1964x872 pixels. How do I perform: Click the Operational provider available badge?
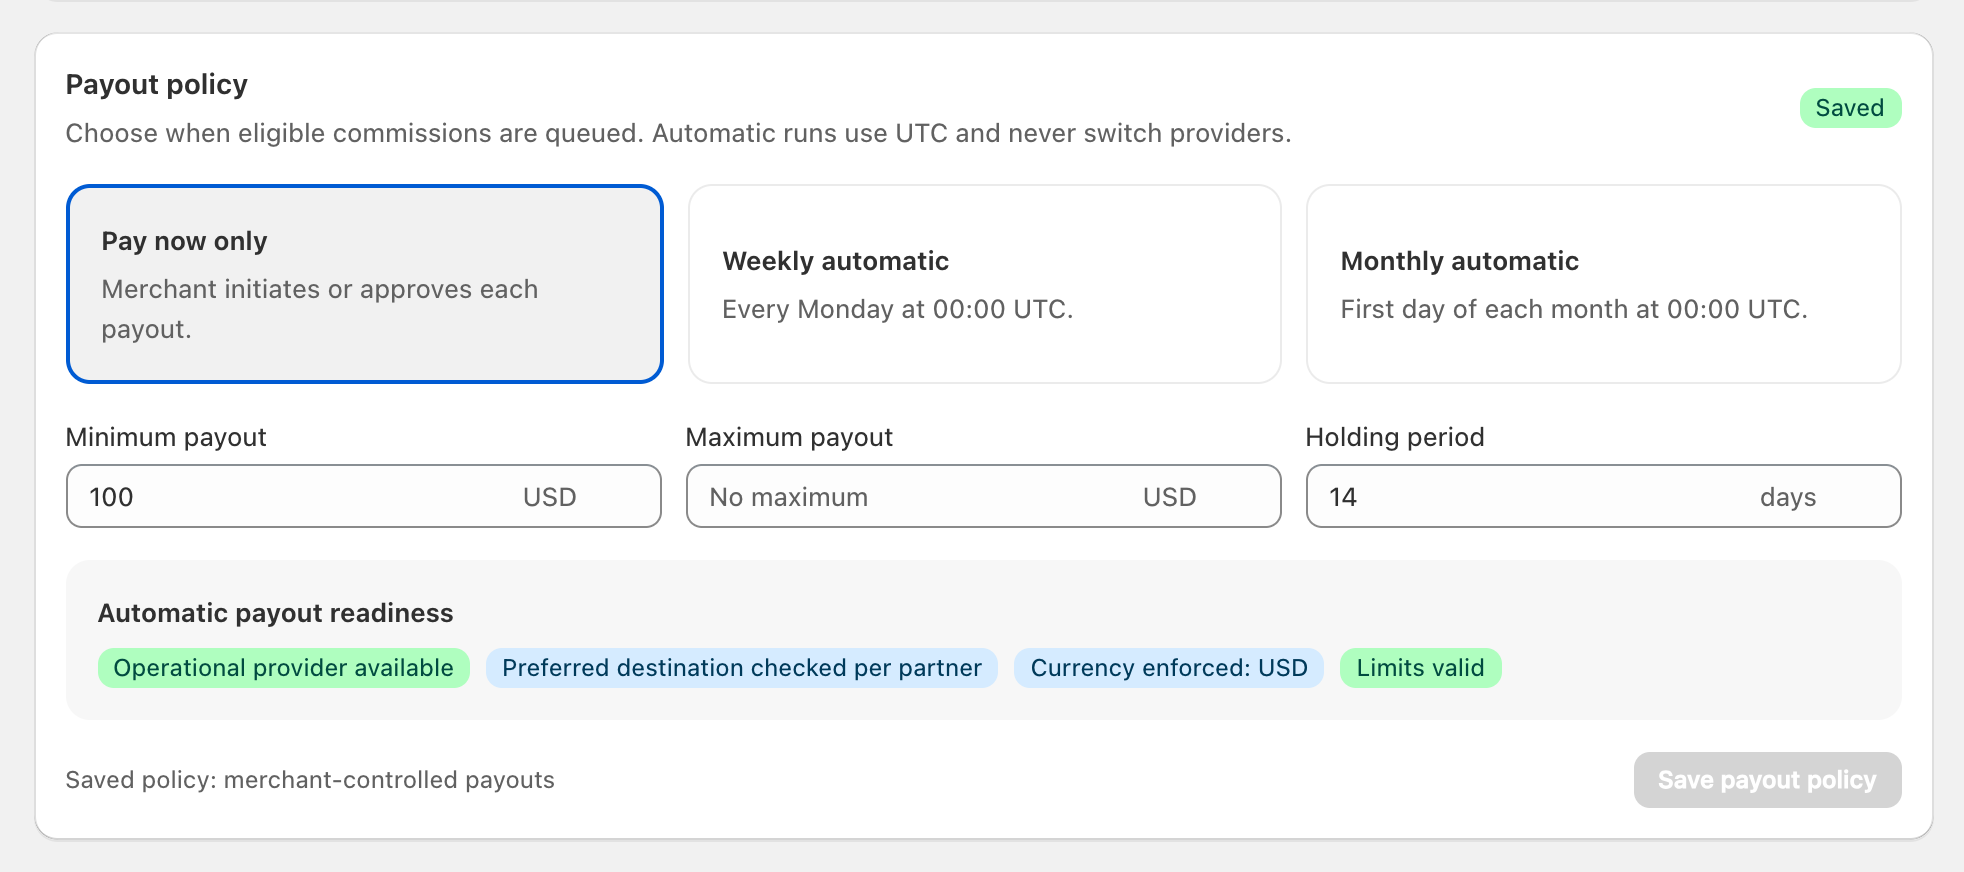tap(284, 668)
